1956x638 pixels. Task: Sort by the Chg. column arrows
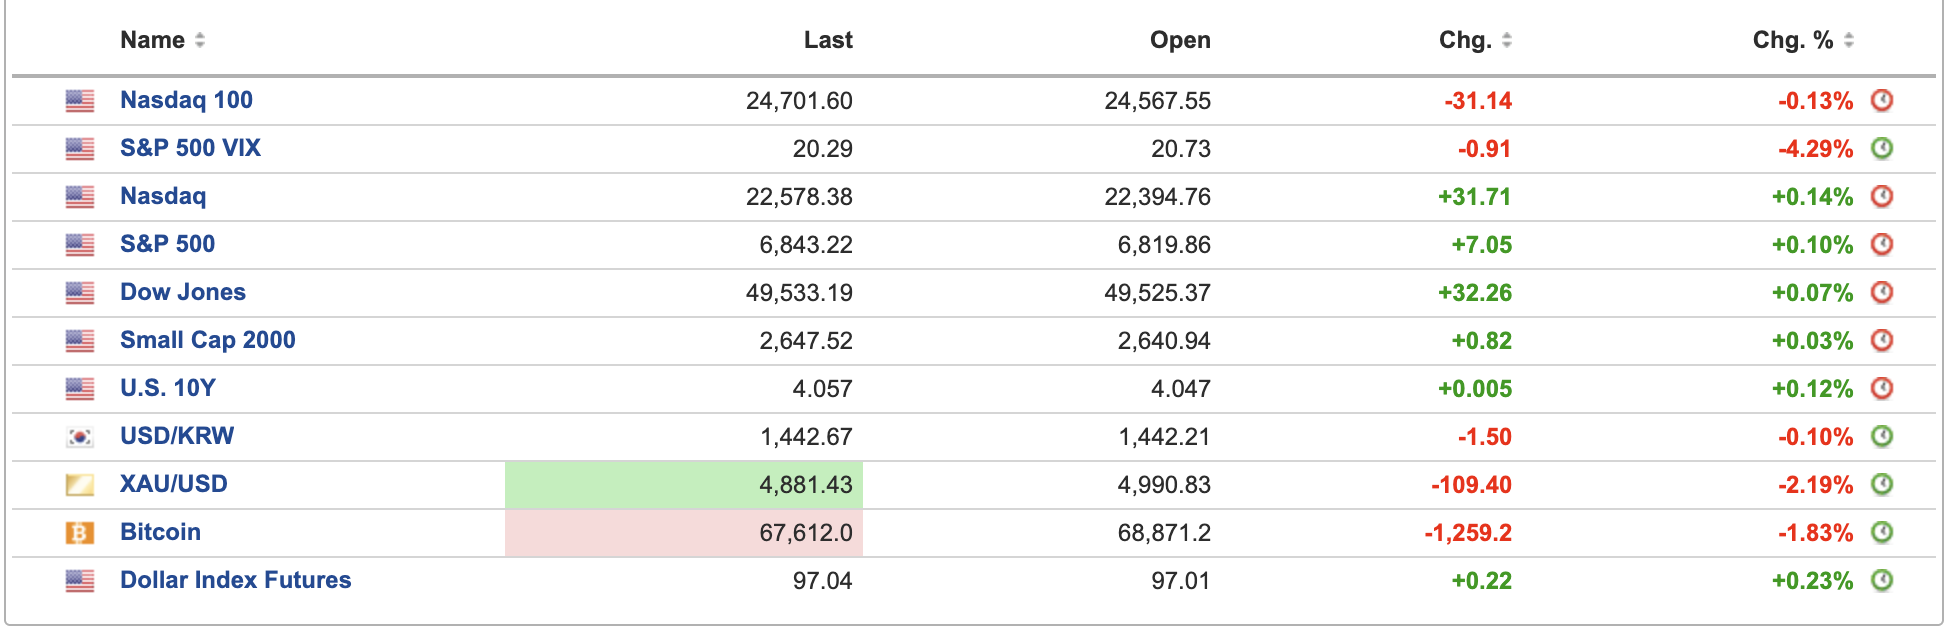click(1507, 40)
